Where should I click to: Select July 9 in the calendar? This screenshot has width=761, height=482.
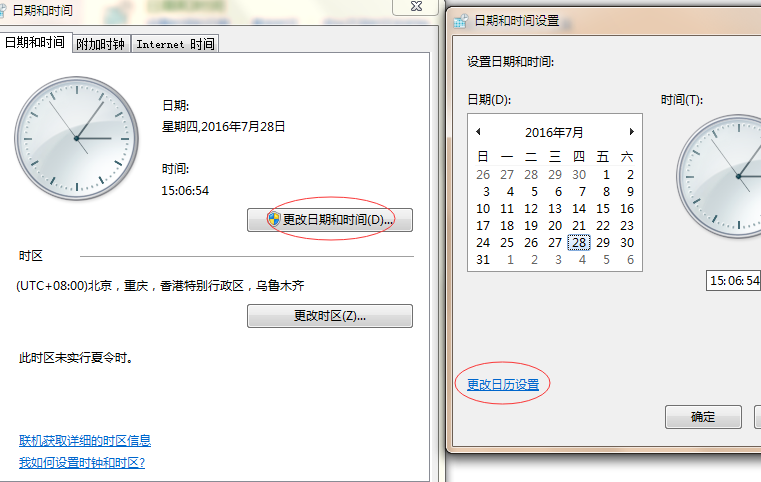[630, 192]
